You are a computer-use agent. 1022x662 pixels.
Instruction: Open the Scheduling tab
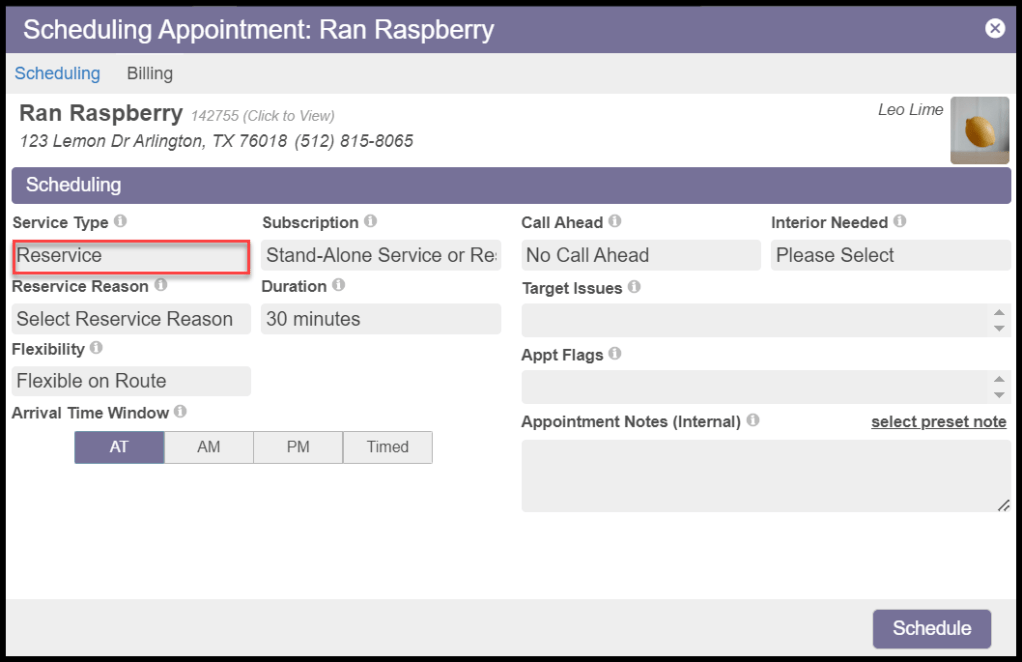coord(57,73)
